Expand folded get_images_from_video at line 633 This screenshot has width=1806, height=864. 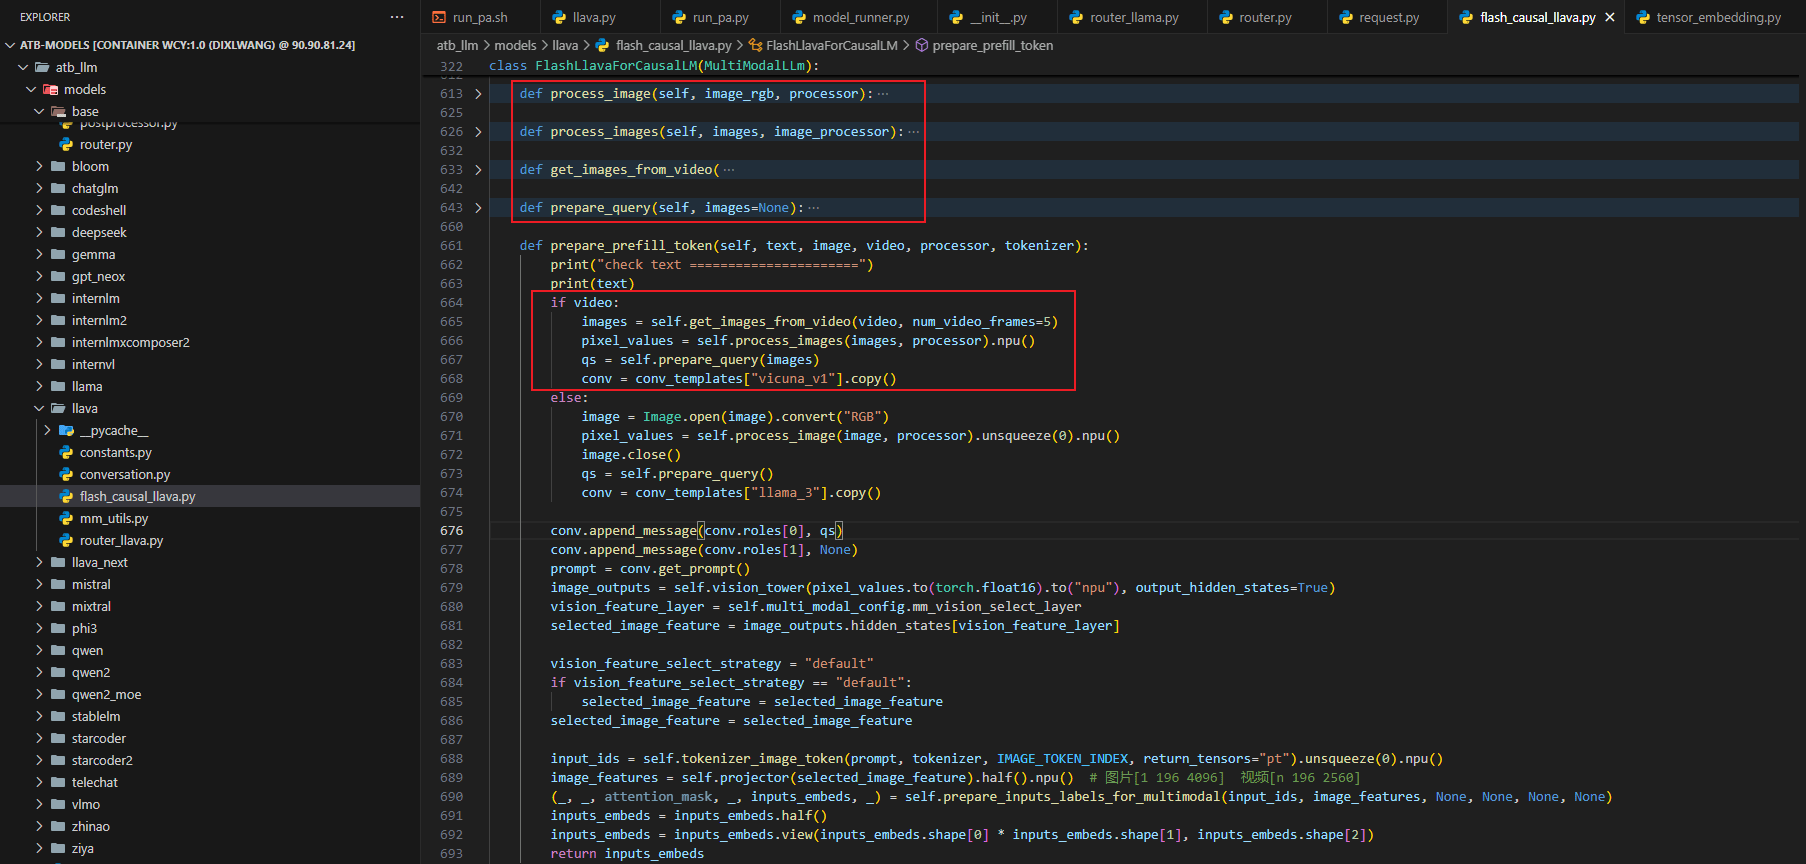[x=478, y=170]
